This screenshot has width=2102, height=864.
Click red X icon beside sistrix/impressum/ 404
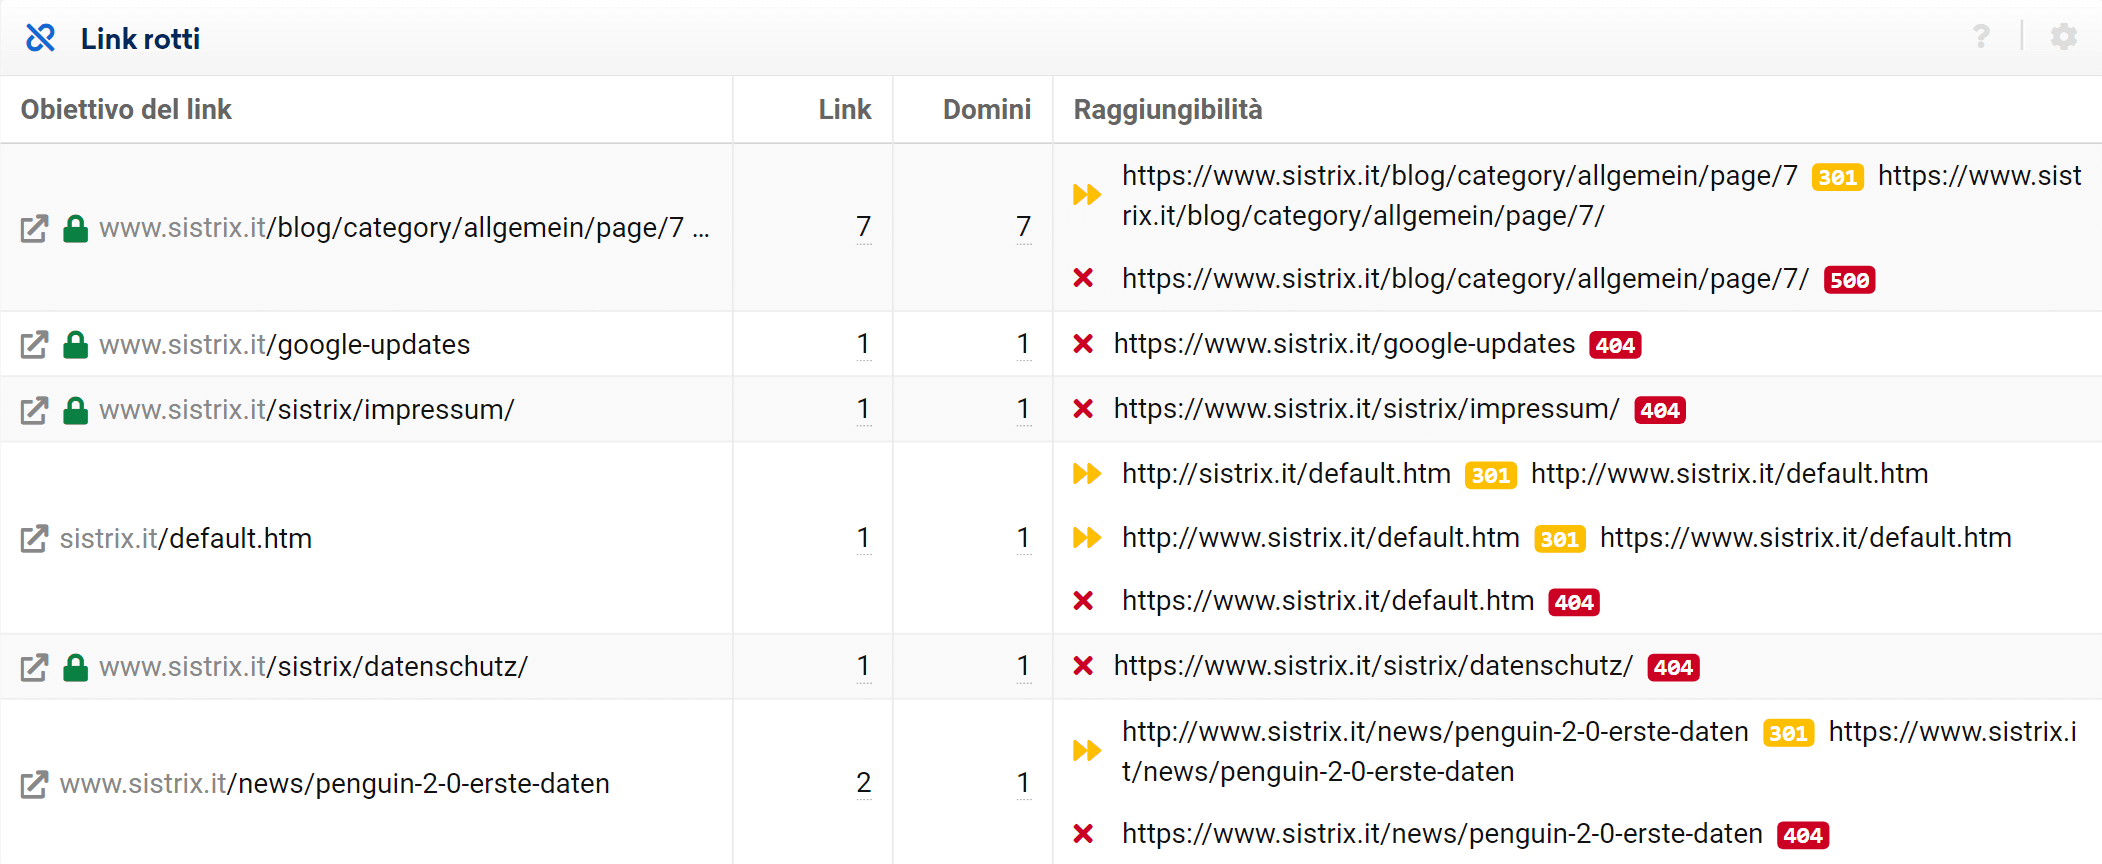pyautogui.click(x=1083, y=409)
